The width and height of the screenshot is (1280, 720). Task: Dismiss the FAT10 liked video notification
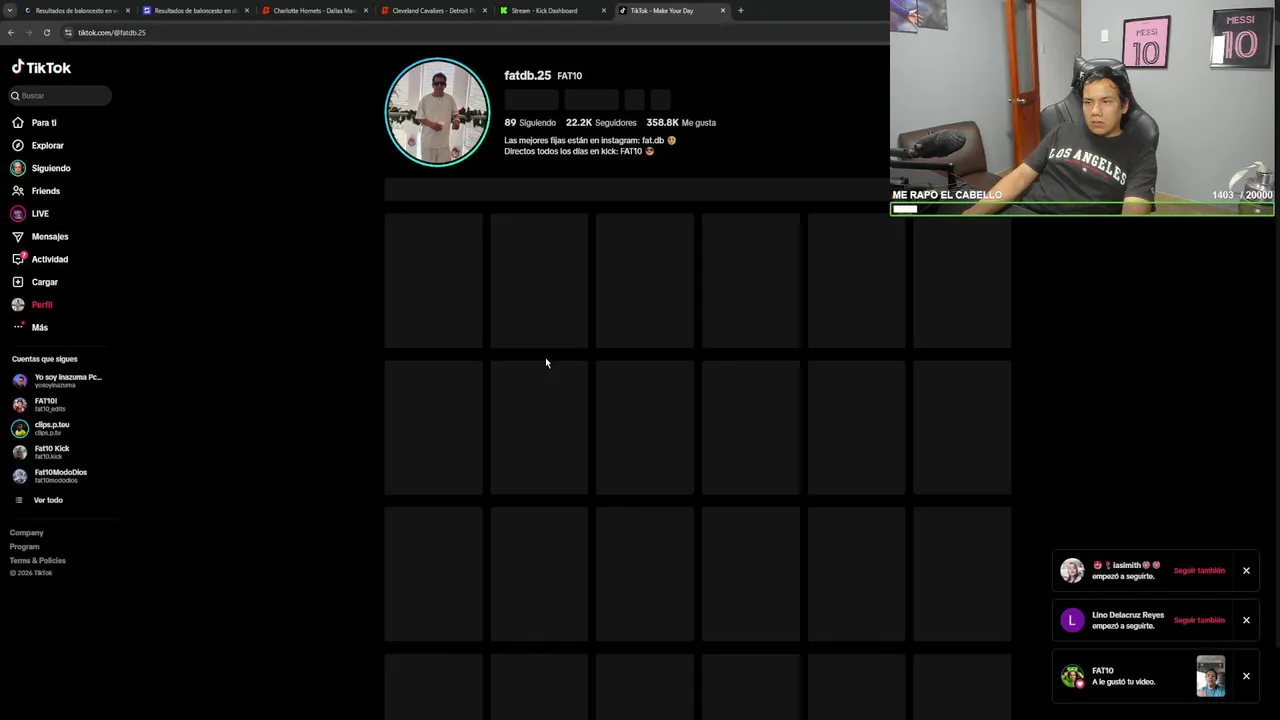(1246, 677)
